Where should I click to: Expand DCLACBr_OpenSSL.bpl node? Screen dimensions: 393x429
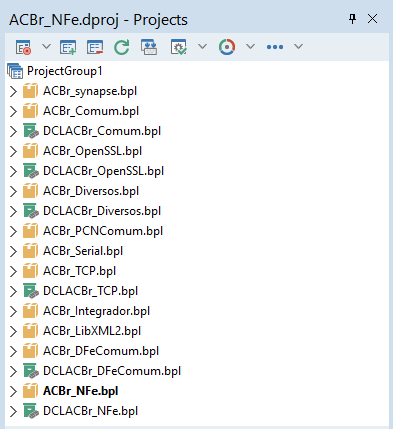[13, 171]
